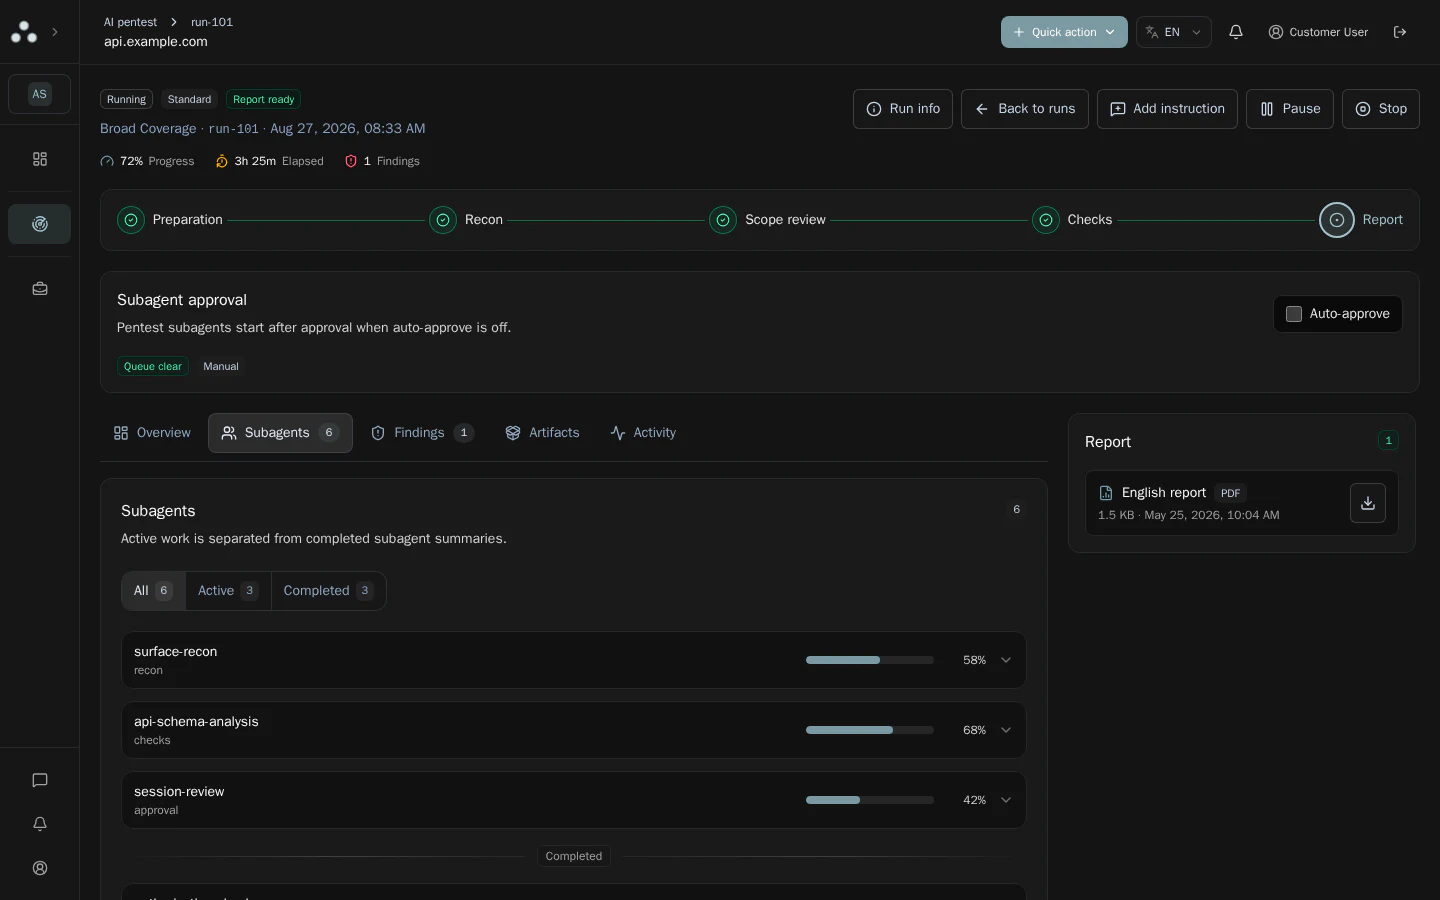1440x900 pixels.
Task: Click the session-review progress bar
Action: pos(870,800)
